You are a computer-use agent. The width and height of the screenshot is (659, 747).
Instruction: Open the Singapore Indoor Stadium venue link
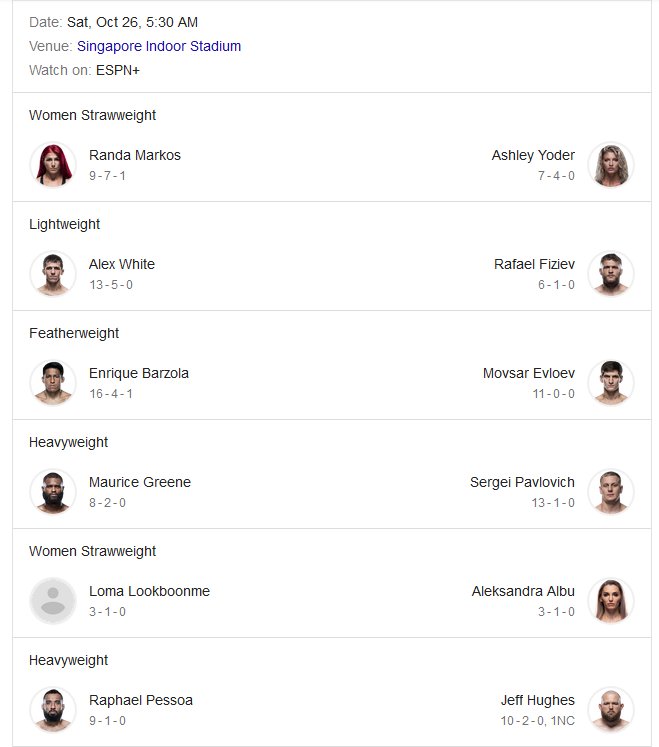pos(159,46)
